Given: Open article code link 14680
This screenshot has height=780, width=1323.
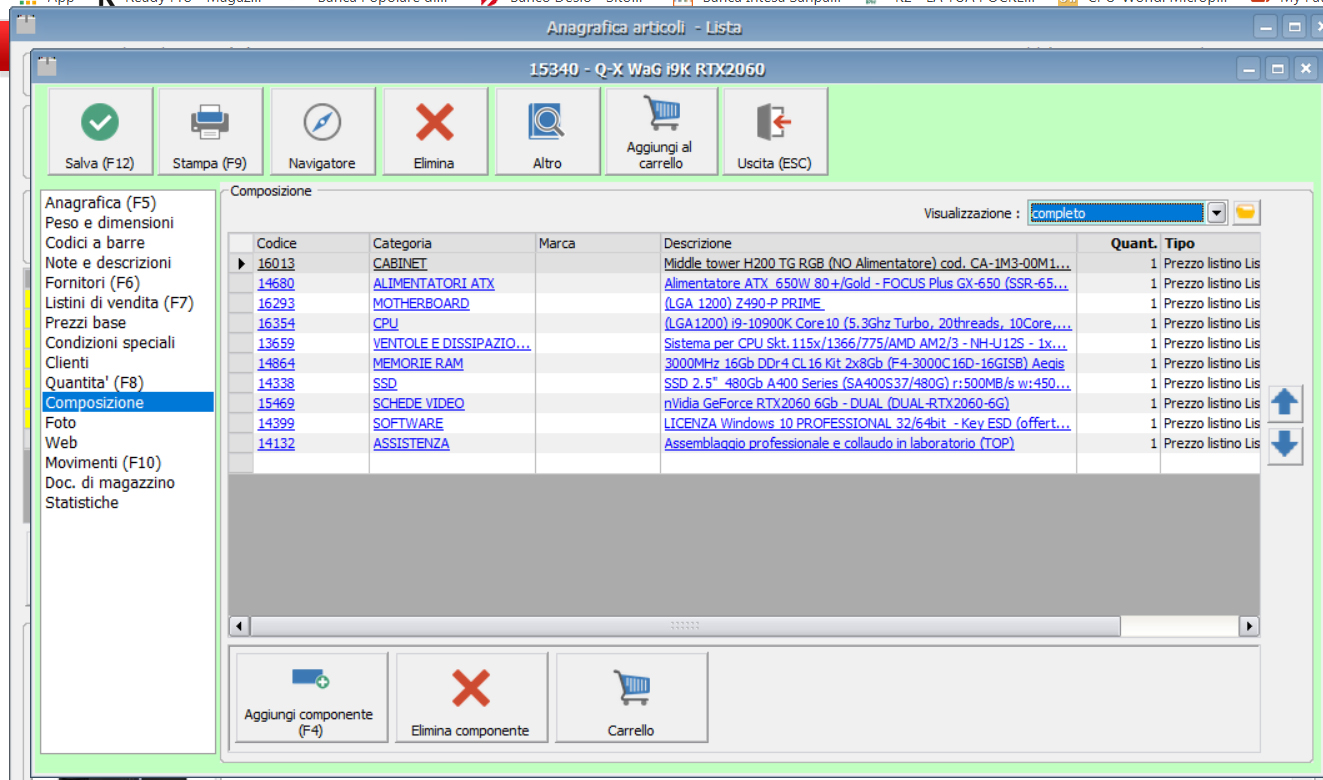Looking at the screenshot, I should click(276, 284).
